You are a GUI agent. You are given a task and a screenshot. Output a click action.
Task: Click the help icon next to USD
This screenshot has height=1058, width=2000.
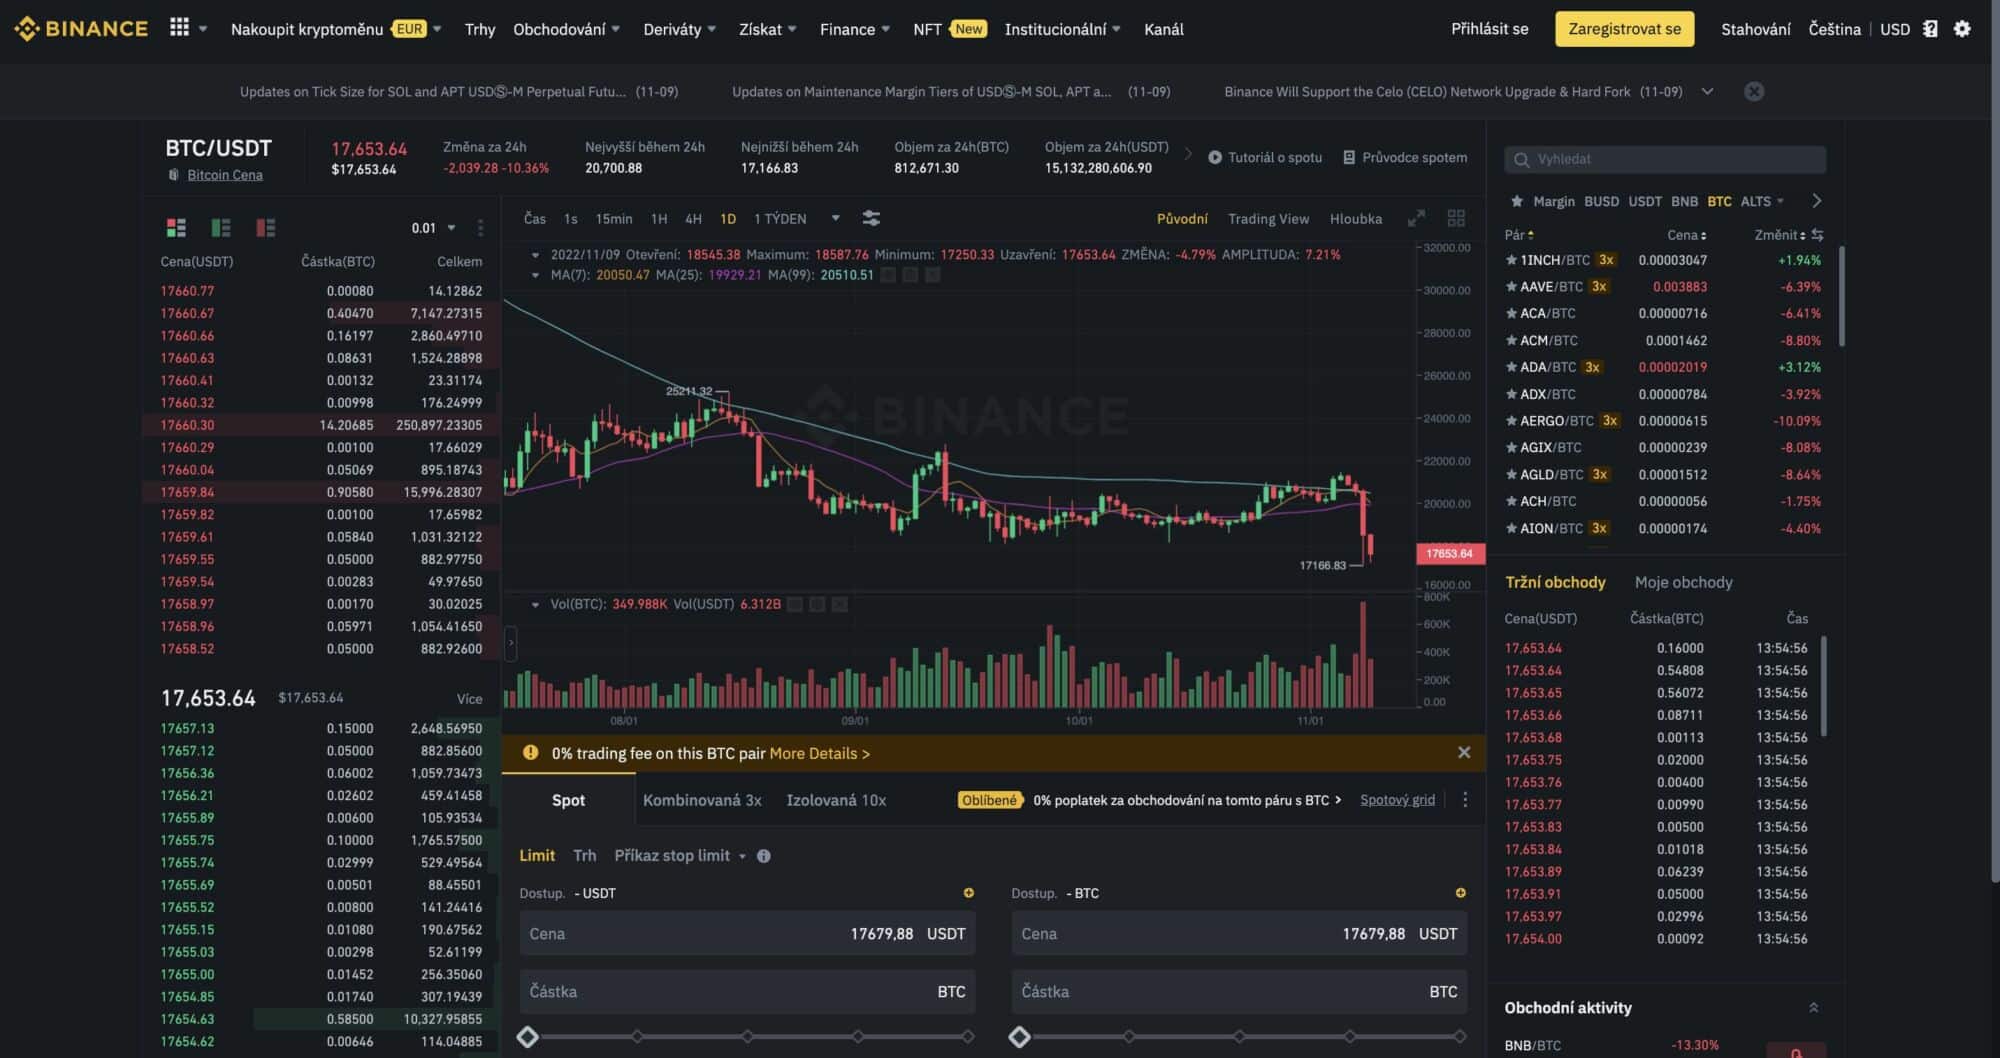tap(1930, 29)
